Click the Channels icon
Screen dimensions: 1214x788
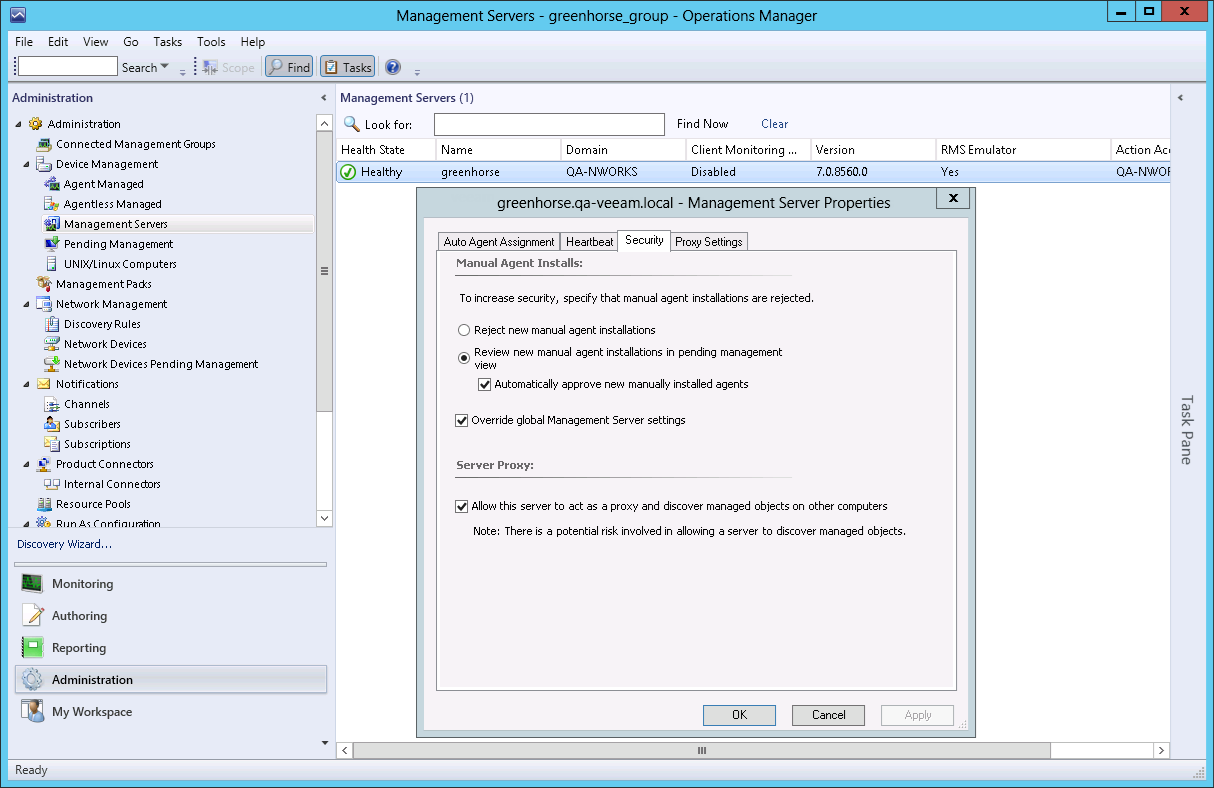53,404
